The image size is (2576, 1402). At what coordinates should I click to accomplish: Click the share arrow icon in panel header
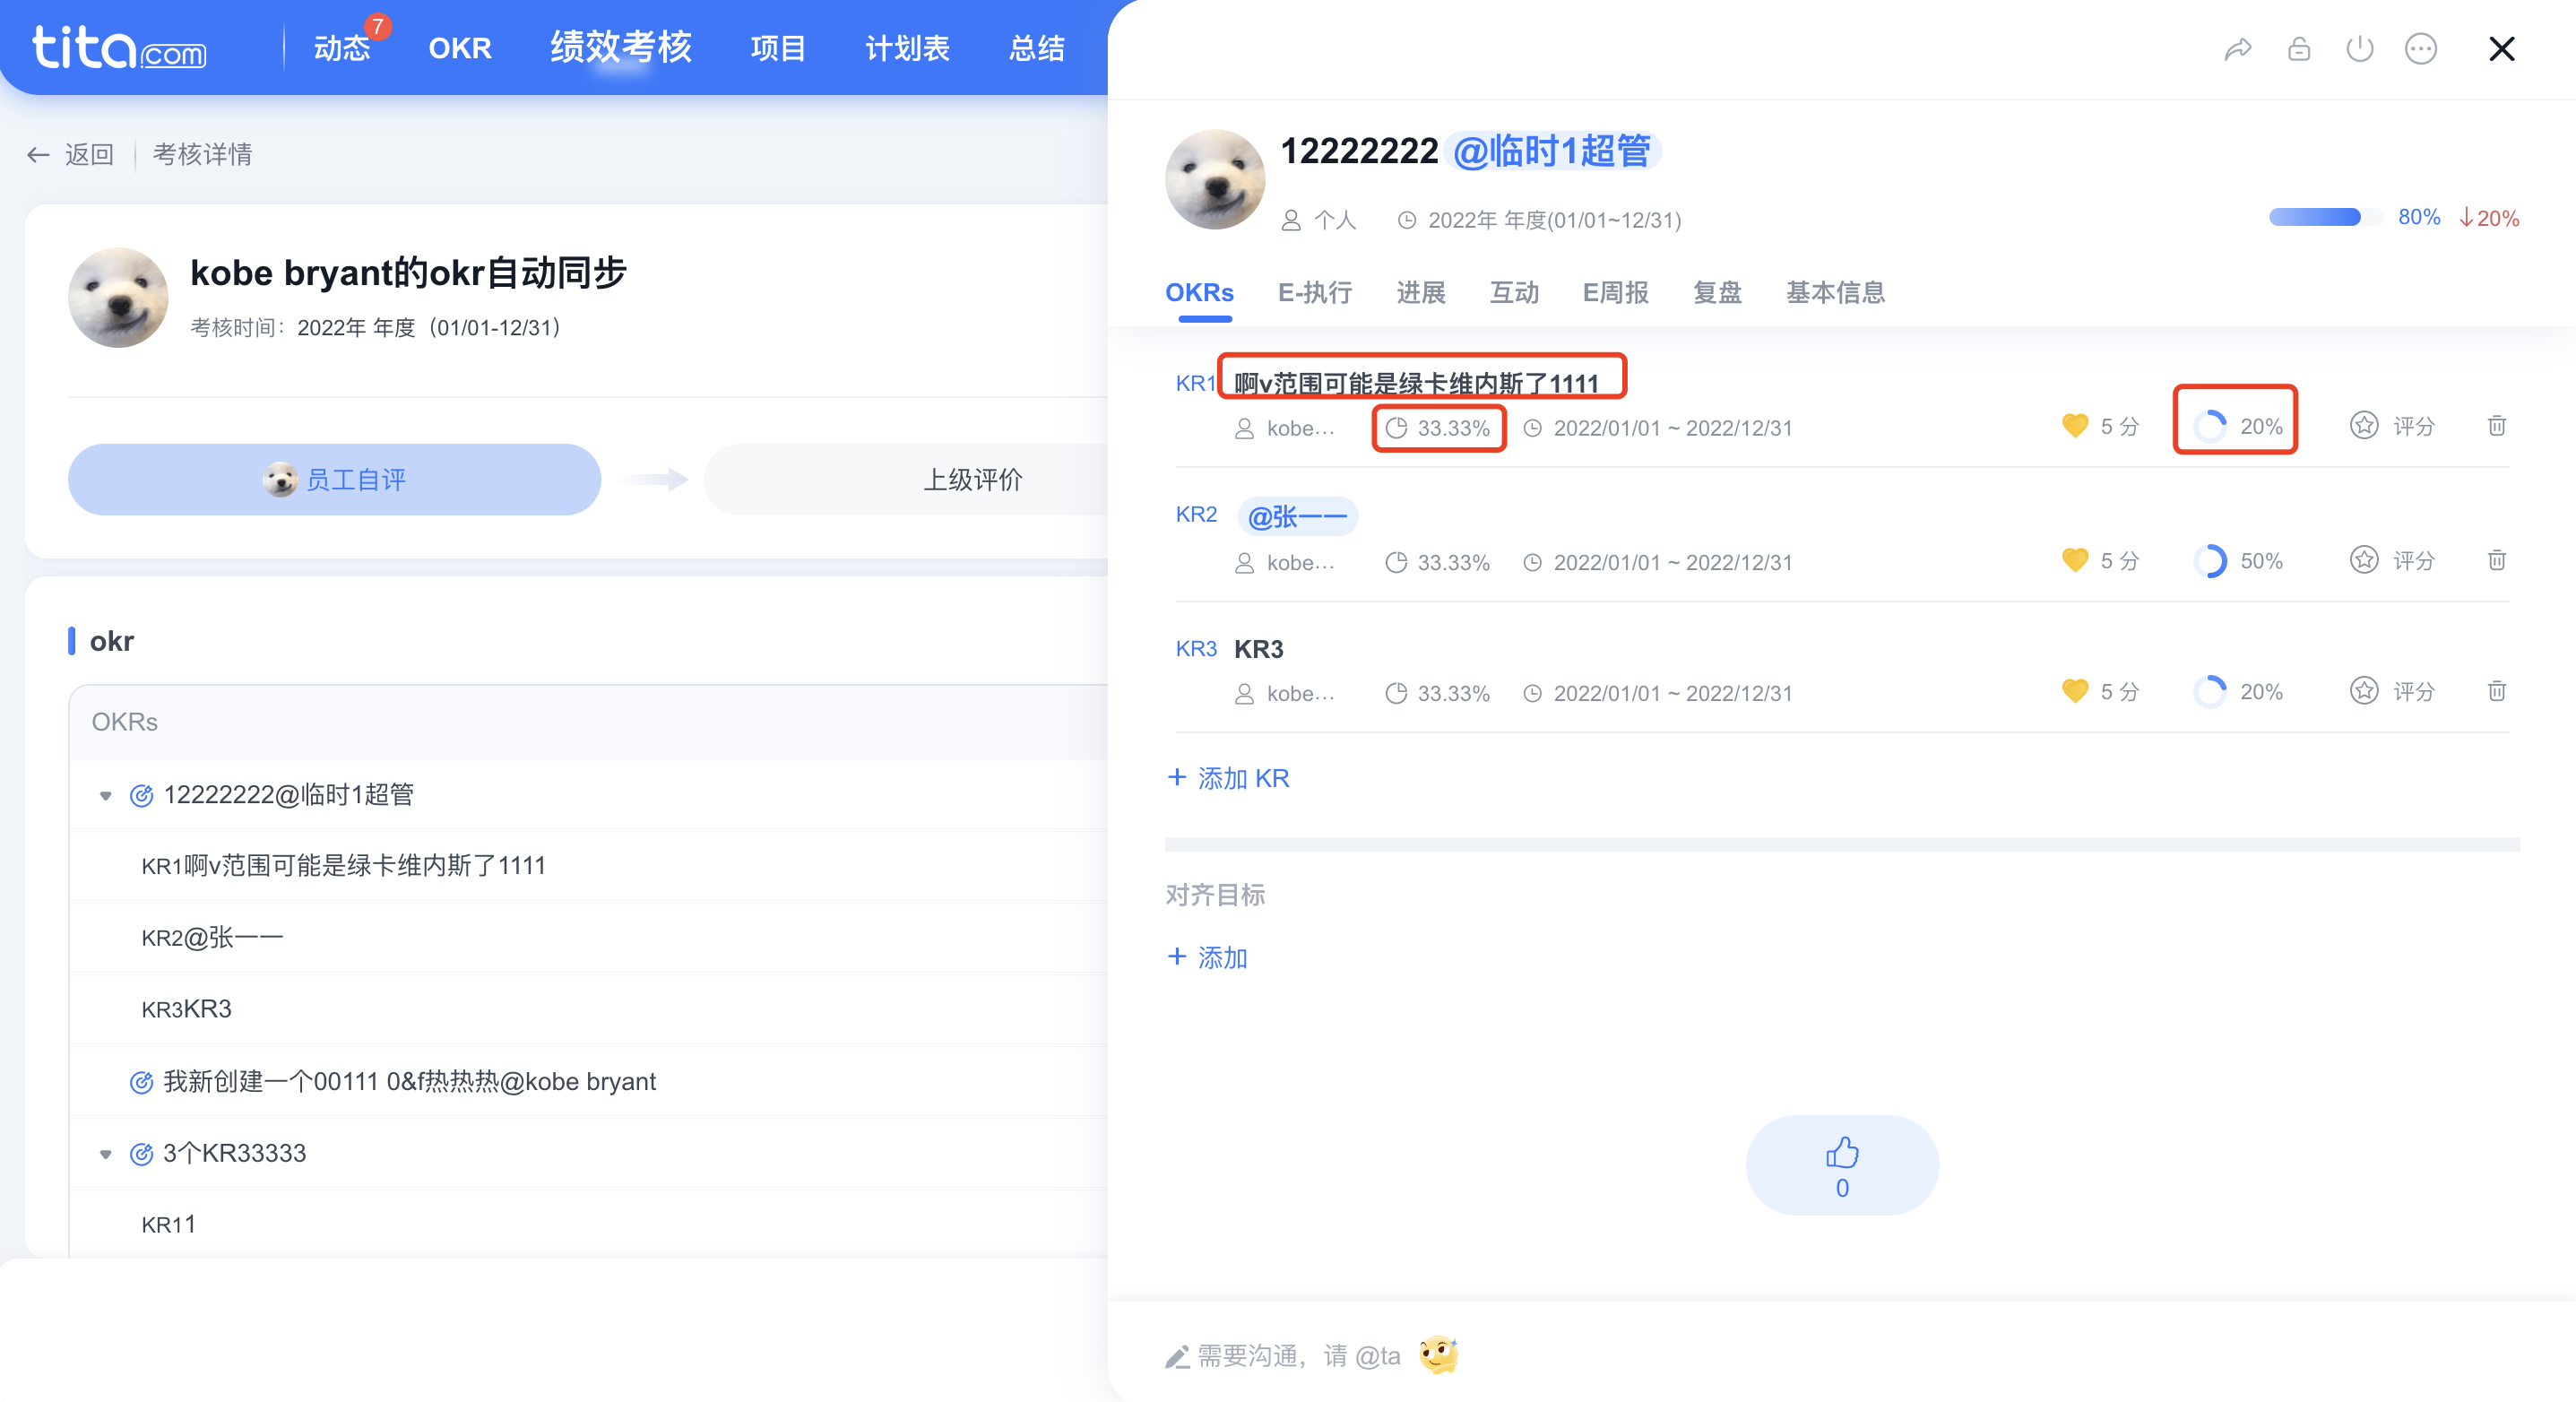2238,49
